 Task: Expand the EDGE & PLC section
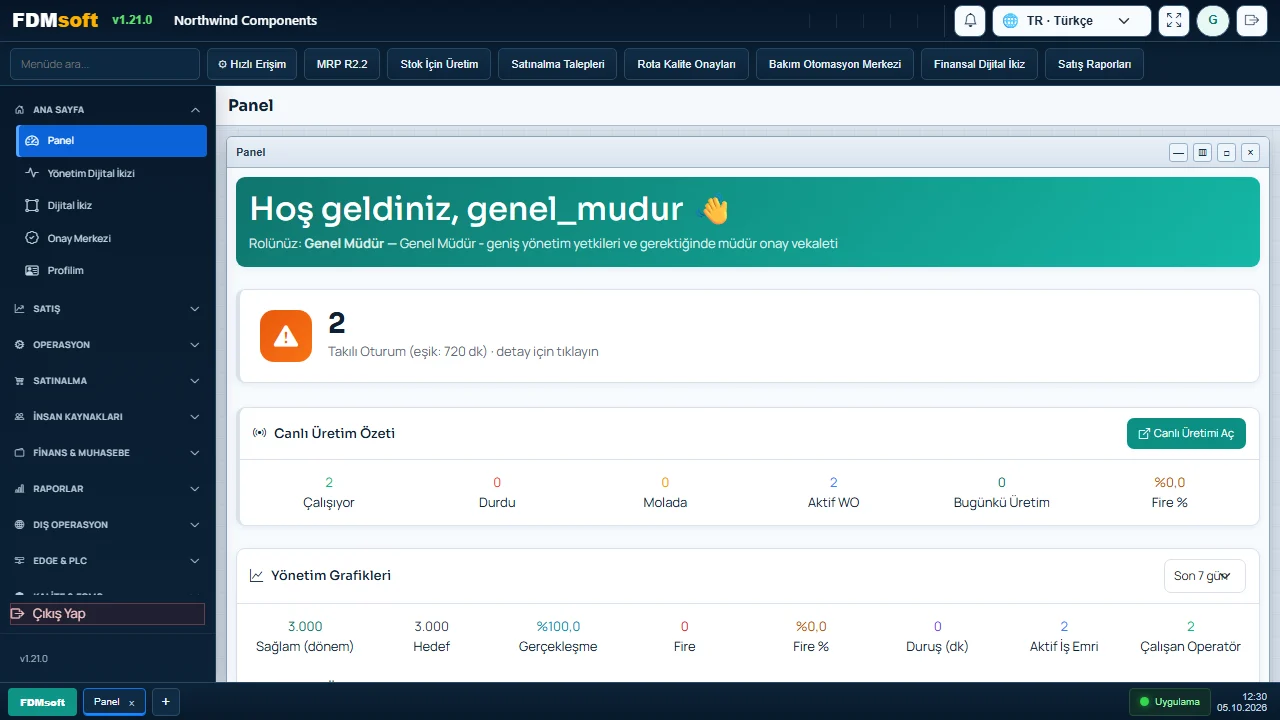[x=108, y=561]
